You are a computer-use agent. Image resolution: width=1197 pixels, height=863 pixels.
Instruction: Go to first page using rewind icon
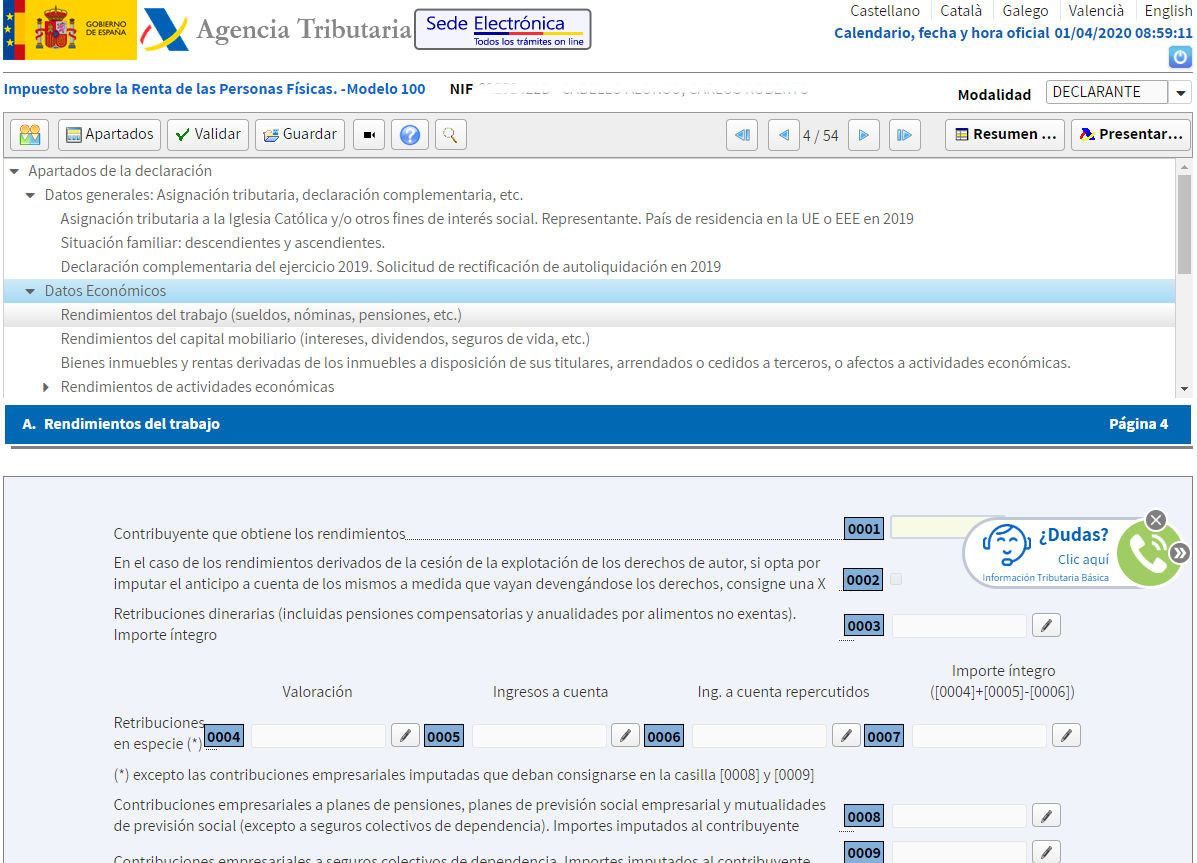click(x=742, y=135)
